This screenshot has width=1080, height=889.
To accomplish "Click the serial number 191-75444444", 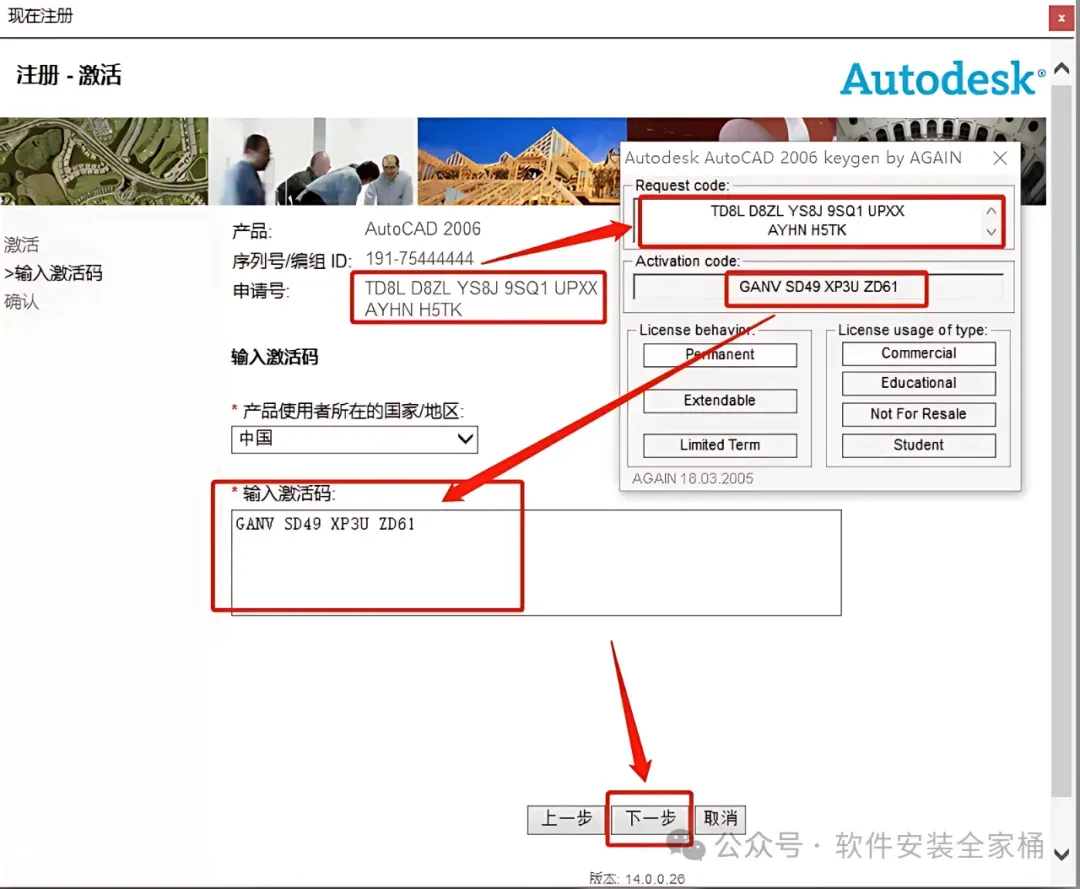I will click(x=419, y=259).
